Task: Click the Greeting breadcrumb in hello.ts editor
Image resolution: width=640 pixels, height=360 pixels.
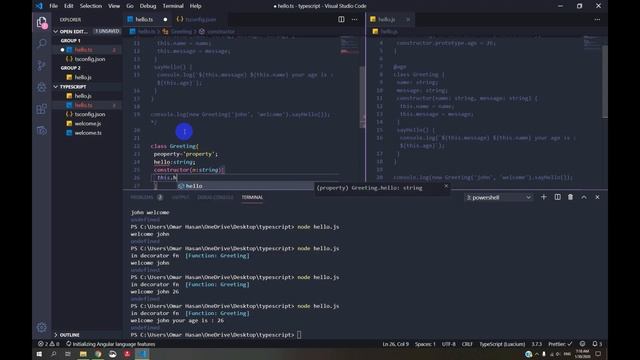Action: pos(181,31)
